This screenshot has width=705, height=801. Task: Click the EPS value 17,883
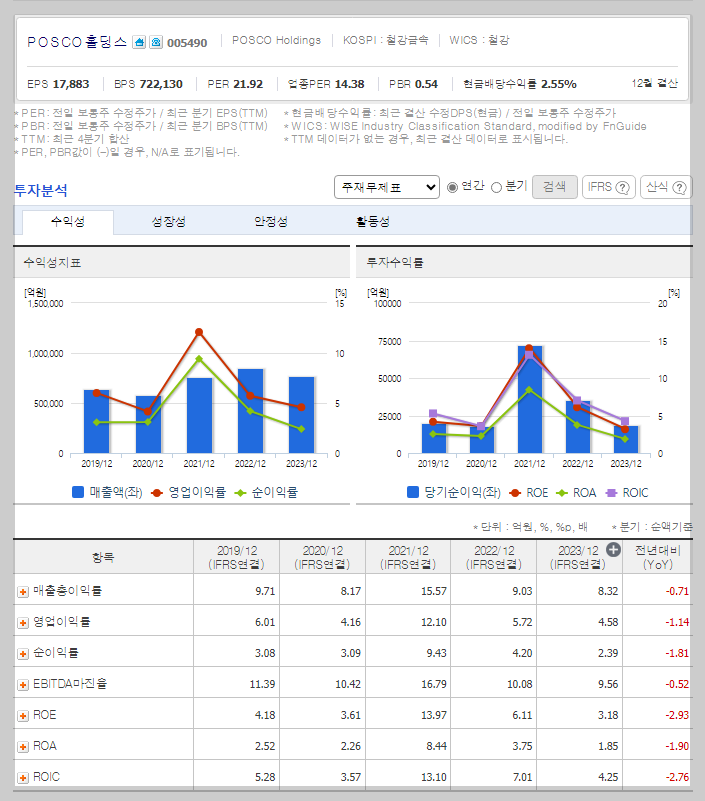tap(70, 84)
